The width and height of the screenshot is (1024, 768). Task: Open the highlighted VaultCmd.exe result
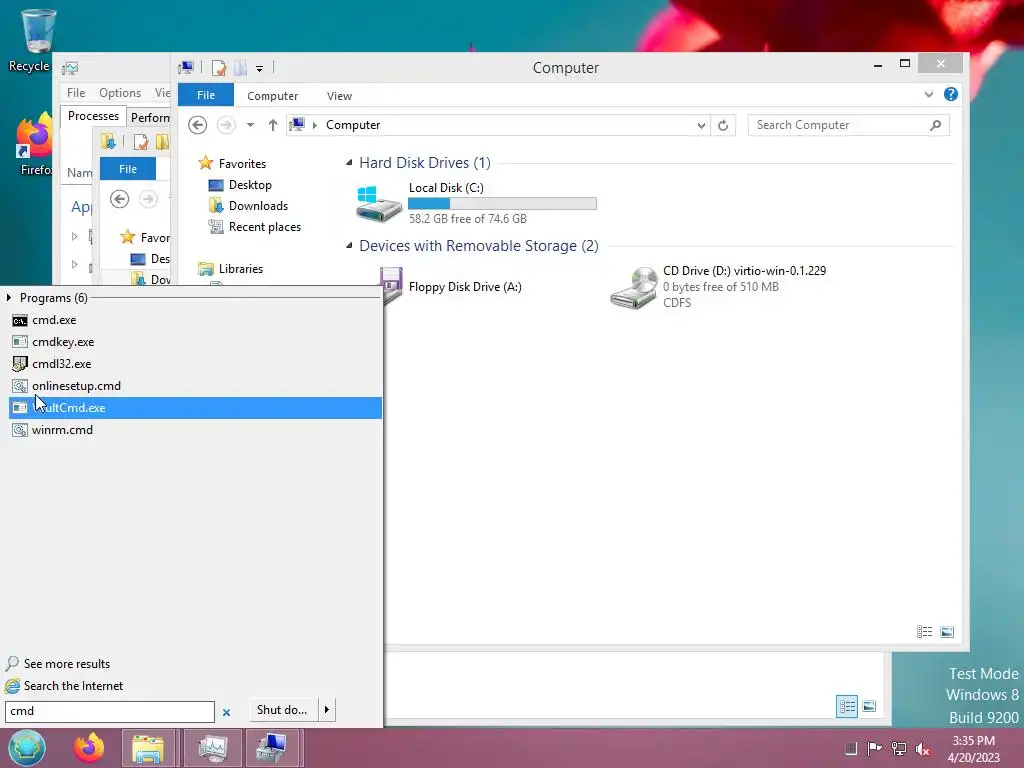click(195, 408)
